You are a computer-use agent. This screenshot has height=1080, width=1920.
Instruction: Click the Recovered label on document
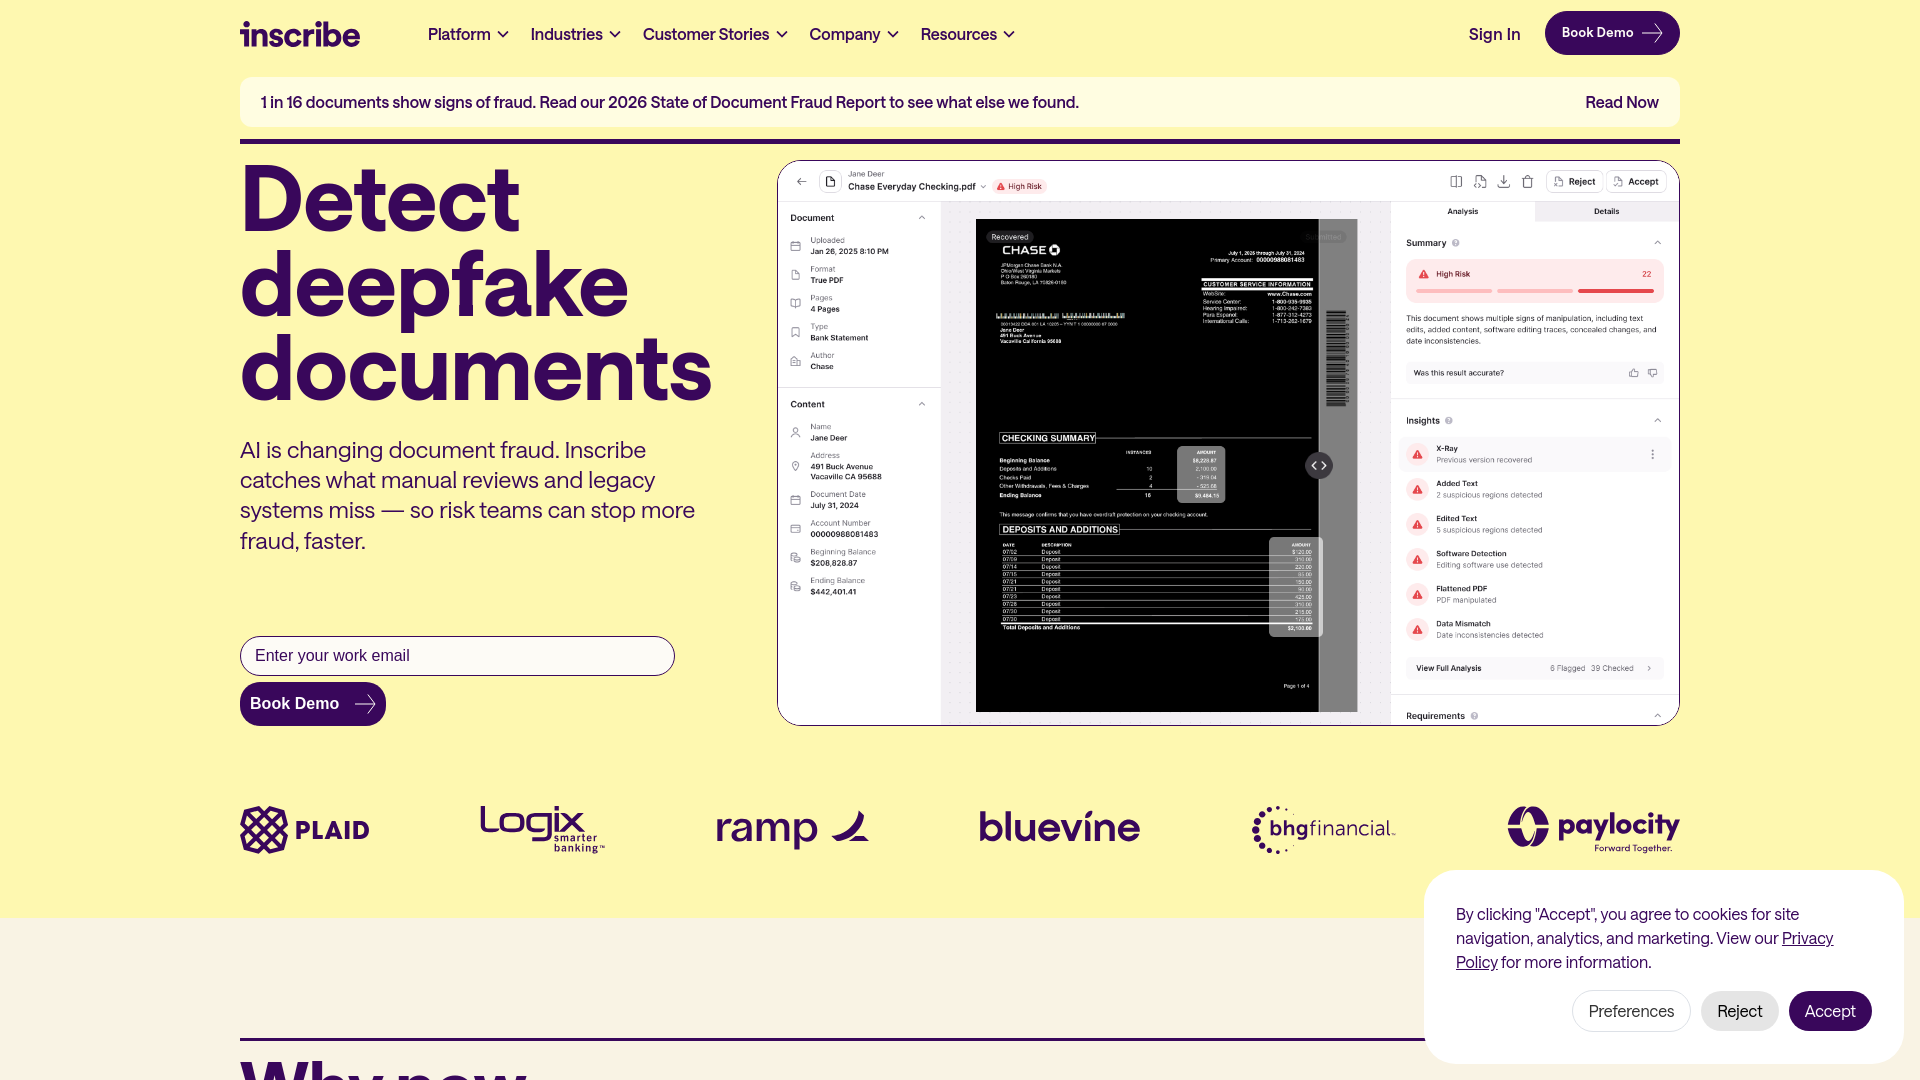tap(1010, 238)
